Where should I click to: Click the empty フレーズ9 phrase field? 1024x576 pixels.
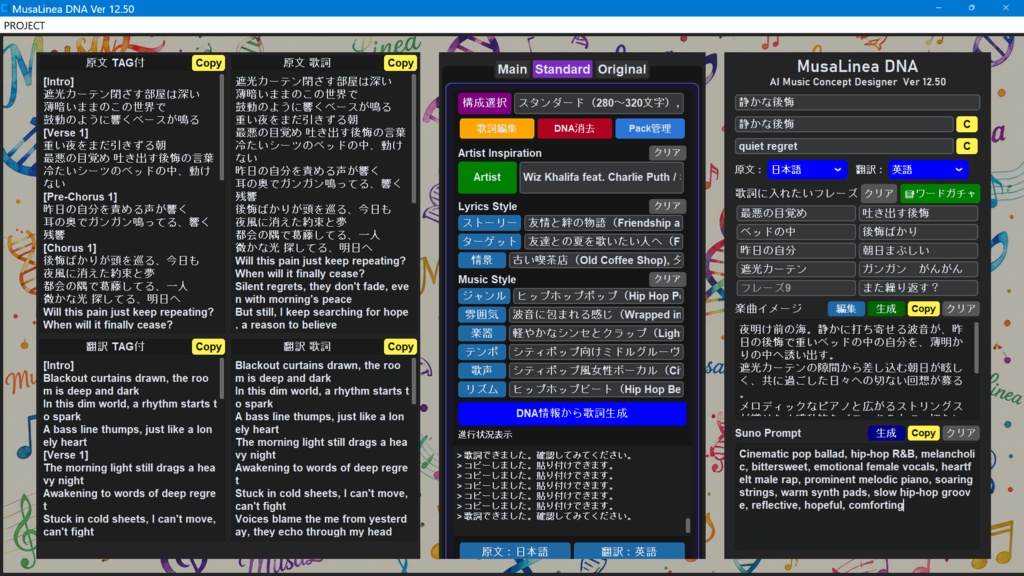click(795, 288)
